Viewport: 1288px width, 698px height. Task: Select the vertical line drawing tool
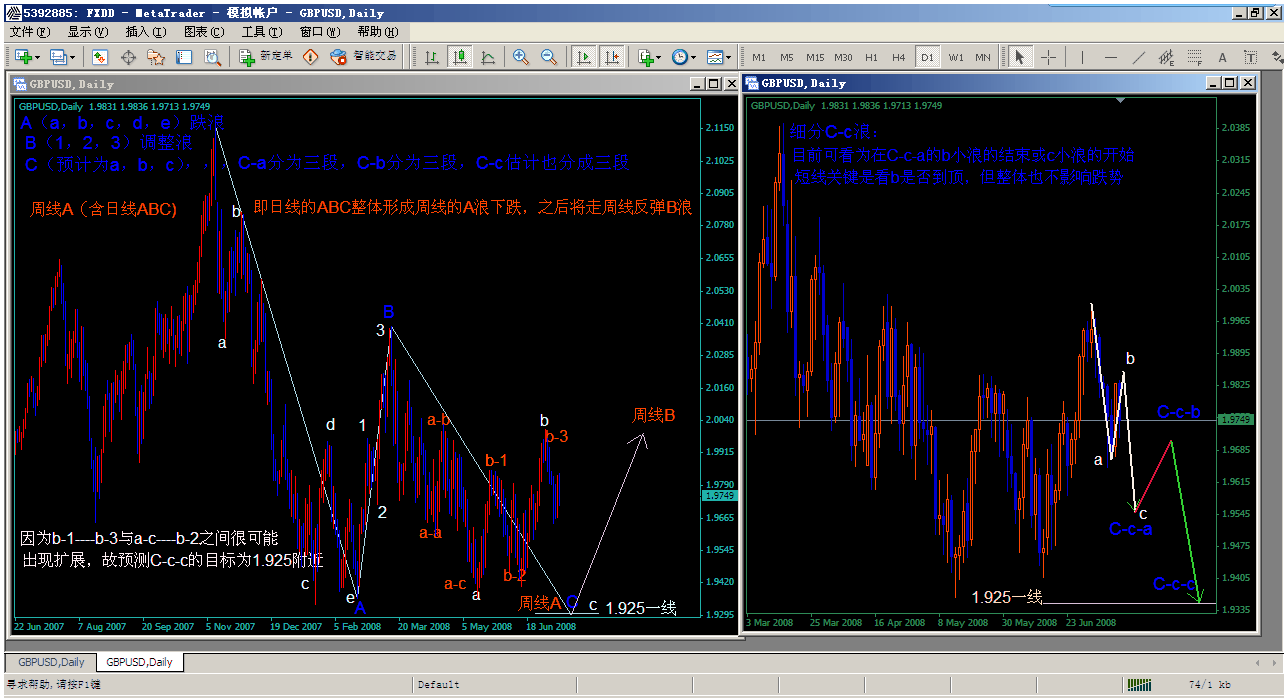point(1082,57)
